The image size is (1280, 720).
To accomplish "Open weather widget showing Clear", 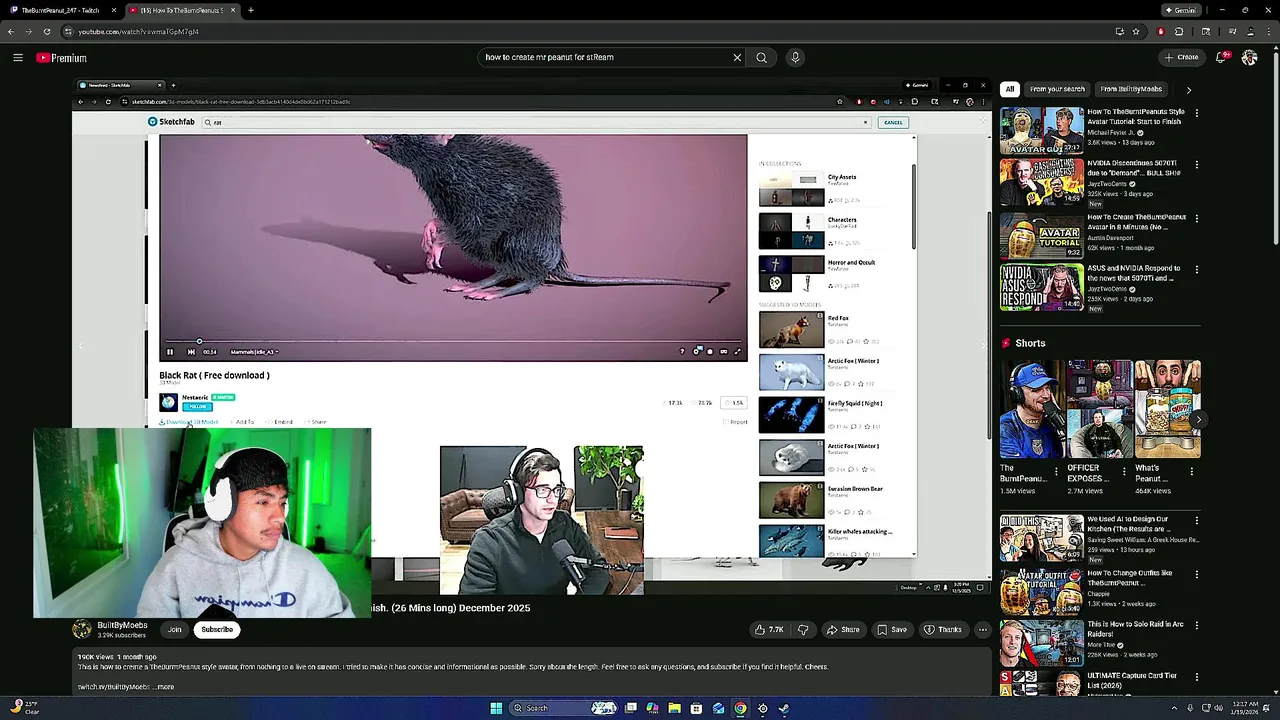I will (24, 708).
